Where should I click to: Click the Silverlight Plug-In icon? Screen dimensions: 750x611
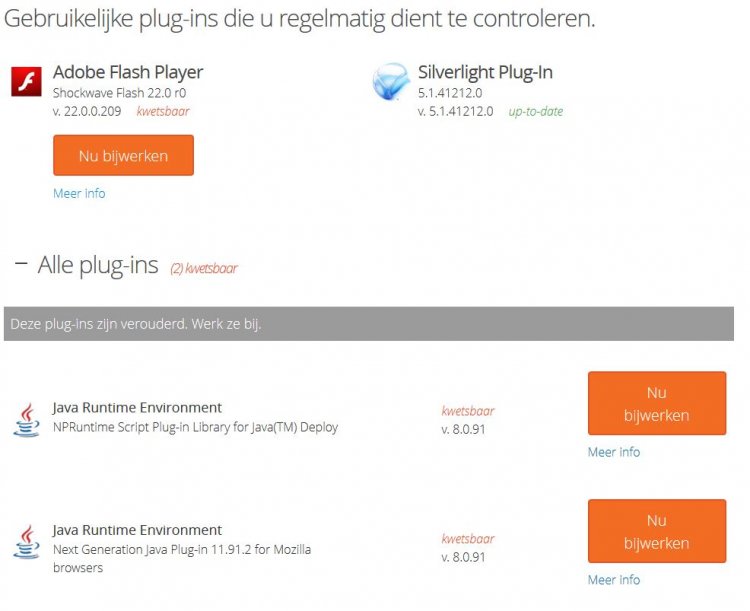(390, 82)
